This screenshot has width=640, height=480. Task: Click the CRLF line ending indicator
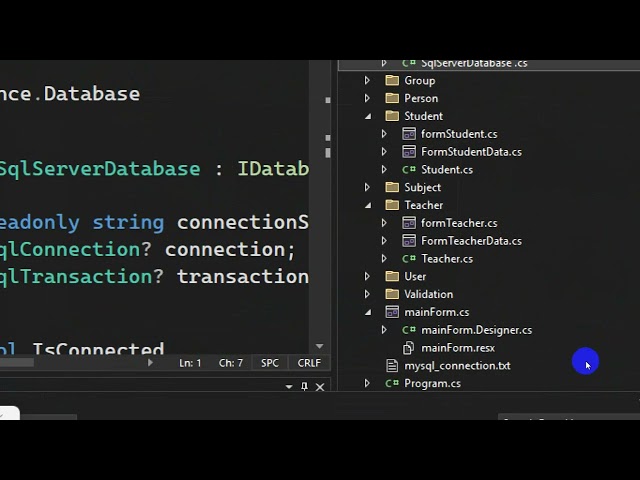(x=309, y=363)
